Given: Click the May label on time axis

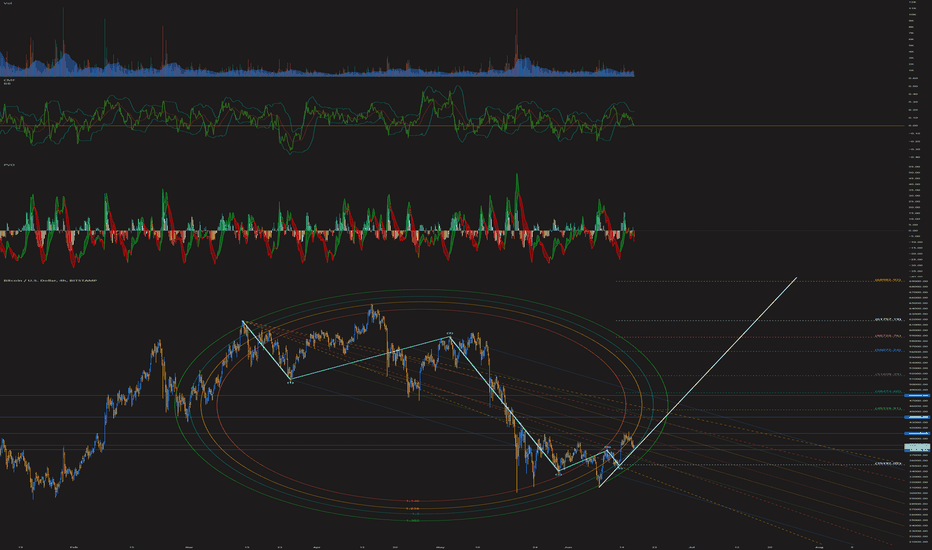Looking at the screenshot, I should click(x=440, y=546).
